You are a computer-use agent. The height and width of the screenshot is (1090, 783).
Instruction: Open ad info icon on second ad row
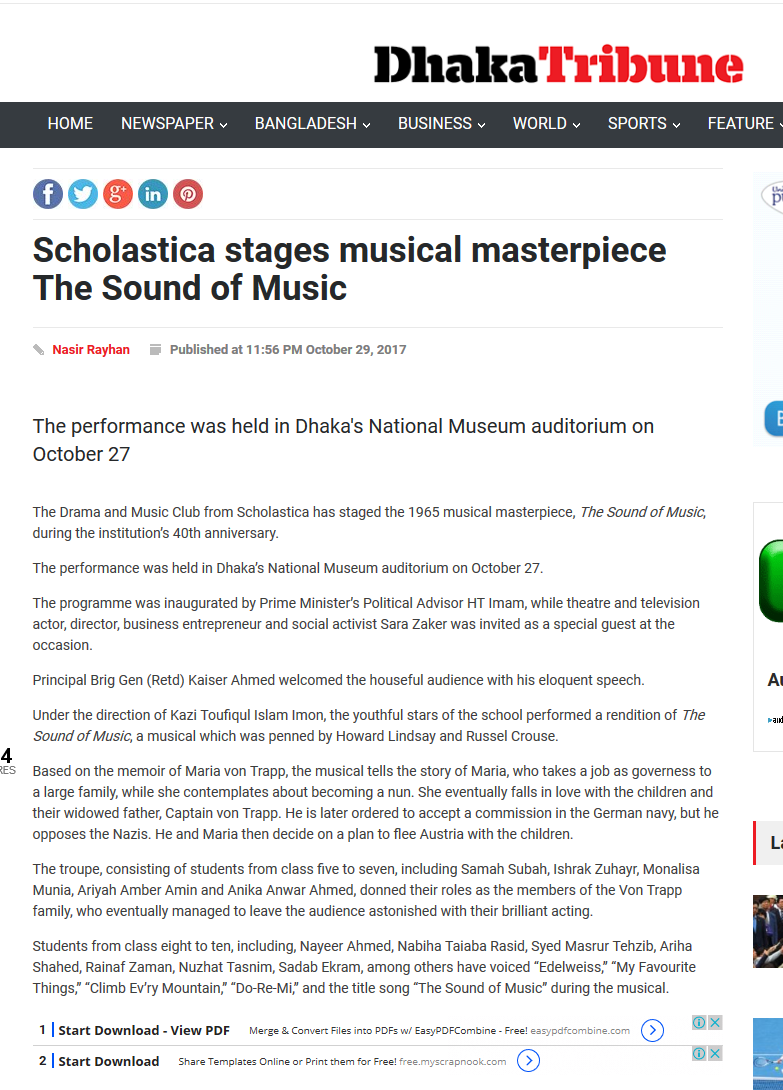[699, 1053]
